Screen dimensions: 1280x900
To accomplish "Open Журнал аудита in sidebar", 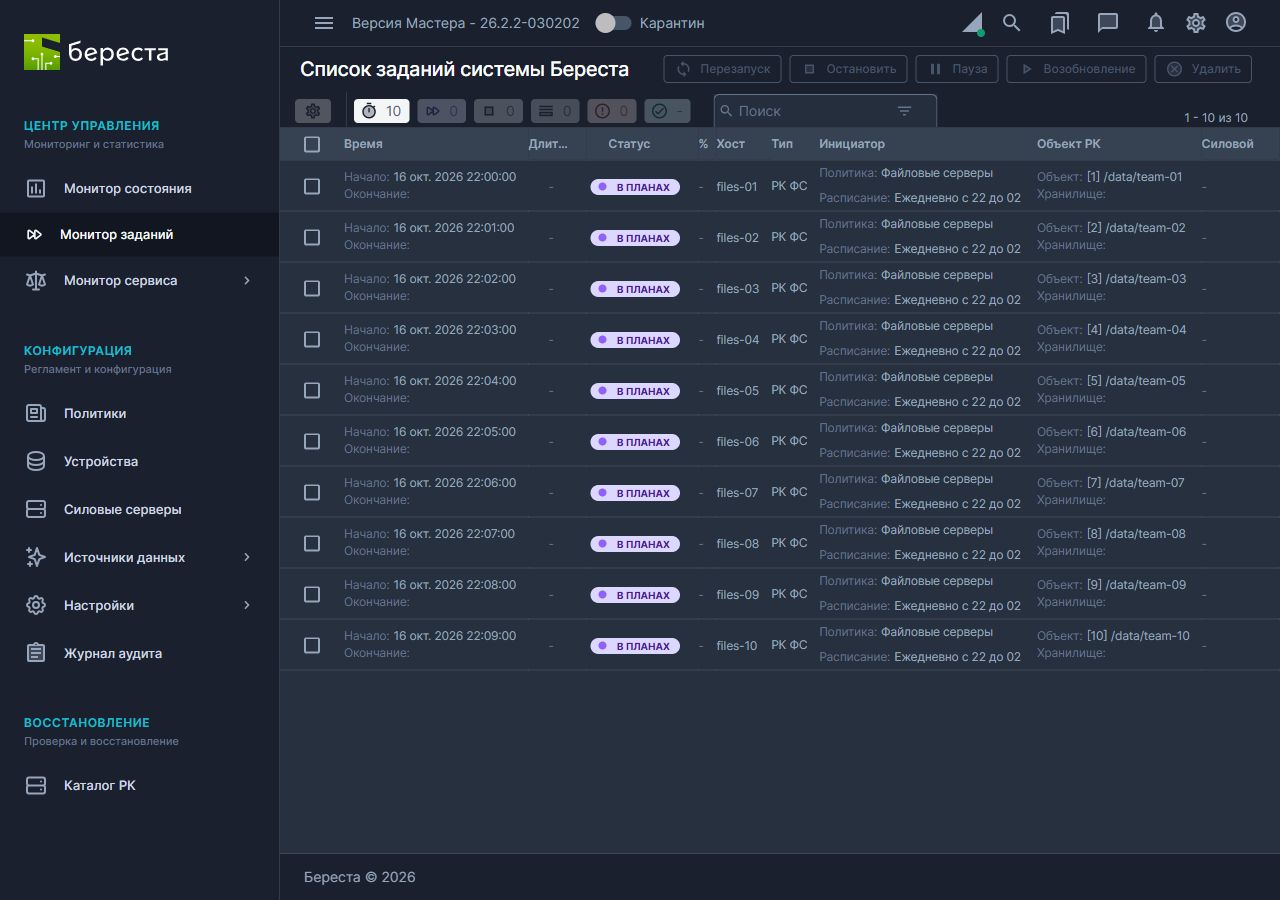I will pos(139,653).
